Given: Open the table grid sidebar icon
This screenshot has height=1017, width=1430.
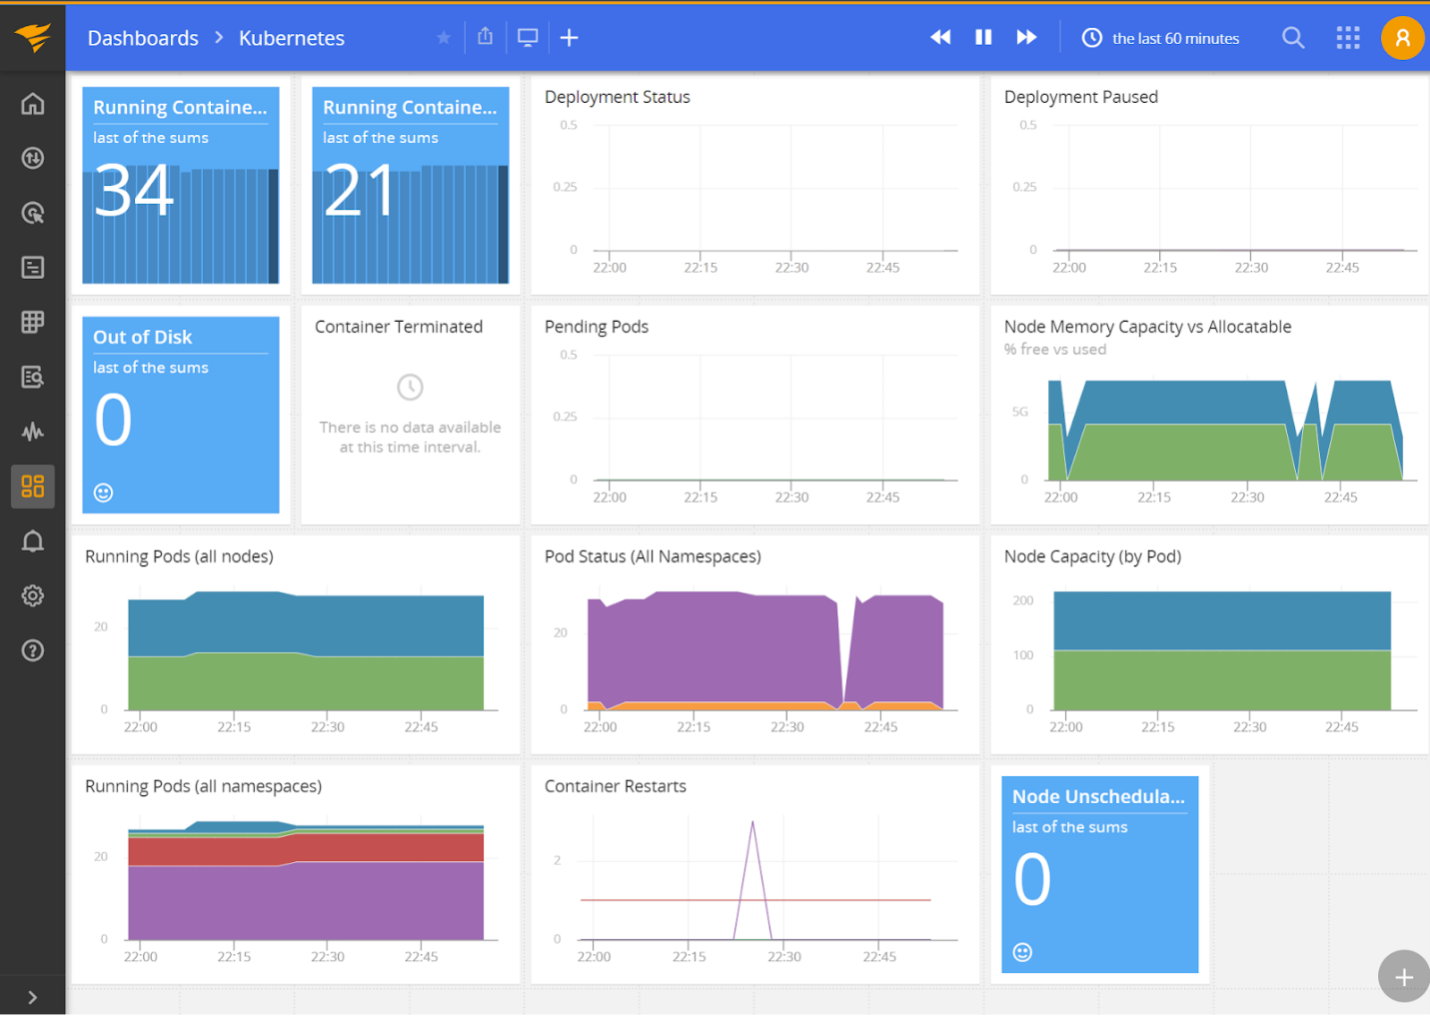Looking at the screenshot, I should click(x=33, y=322).
